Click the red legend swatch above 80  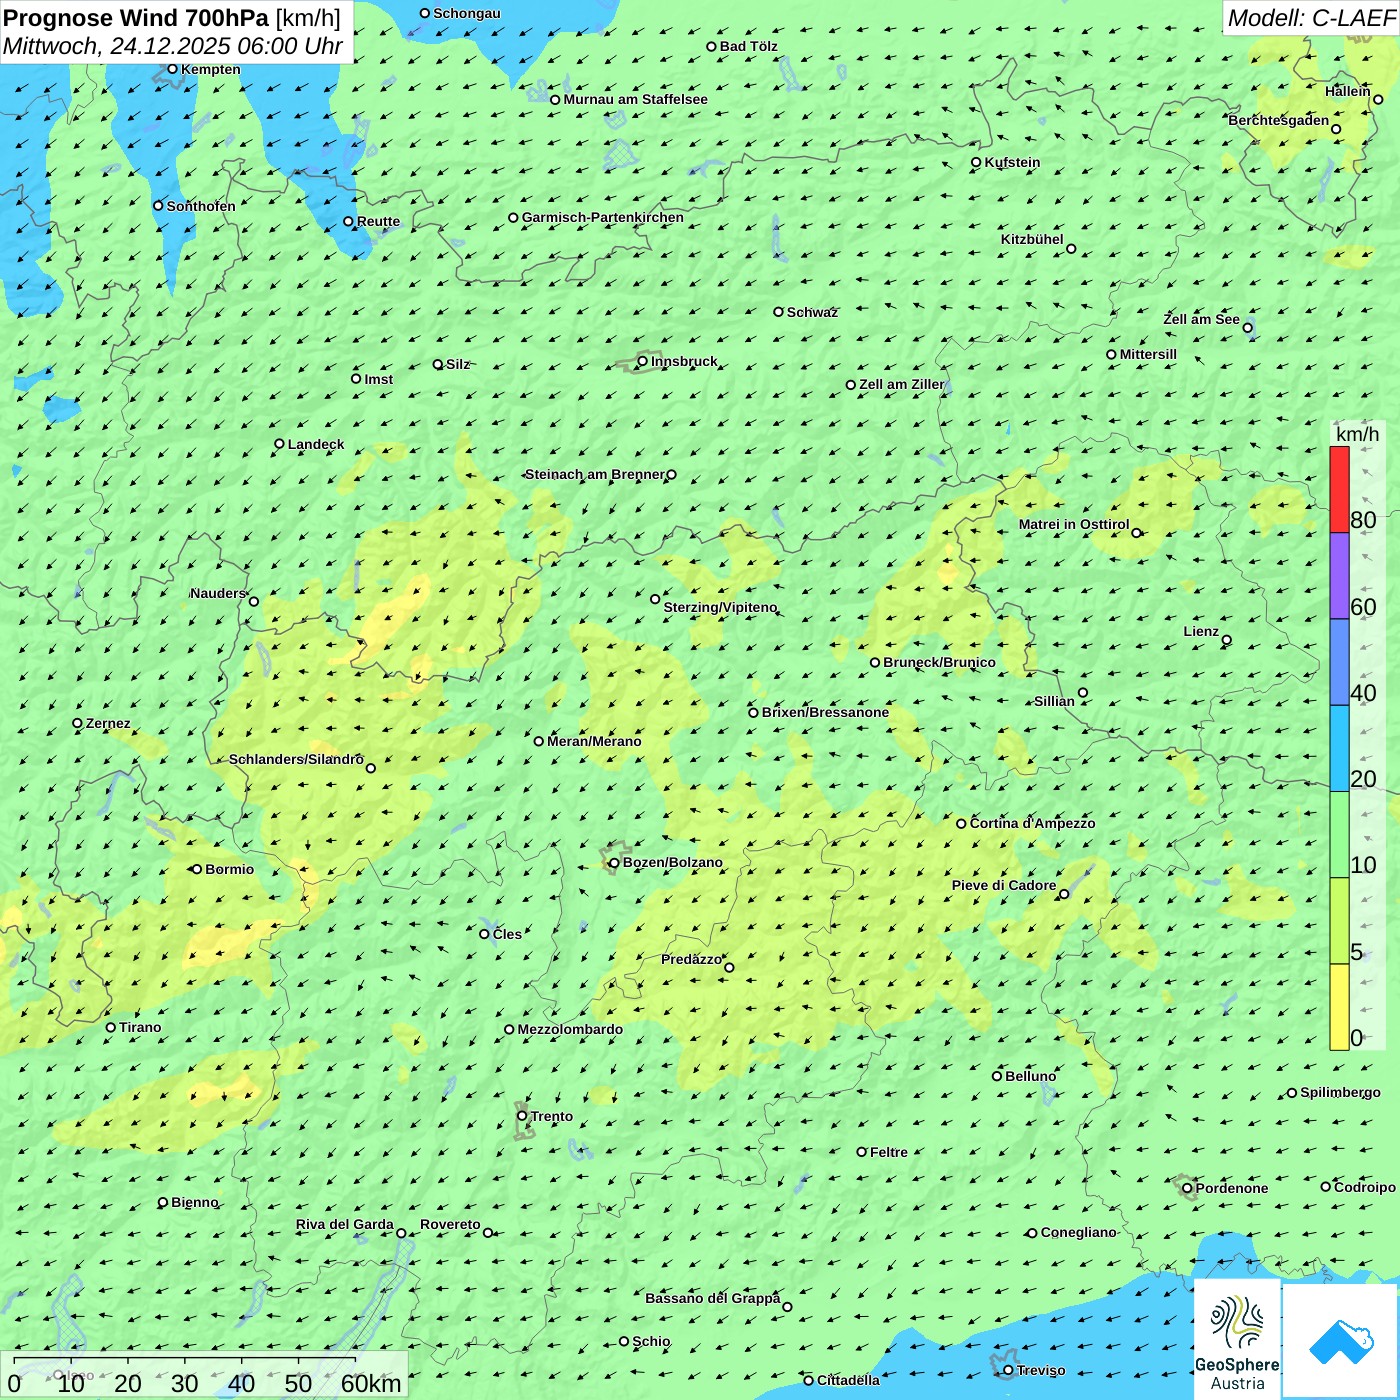click(1339, 489)
